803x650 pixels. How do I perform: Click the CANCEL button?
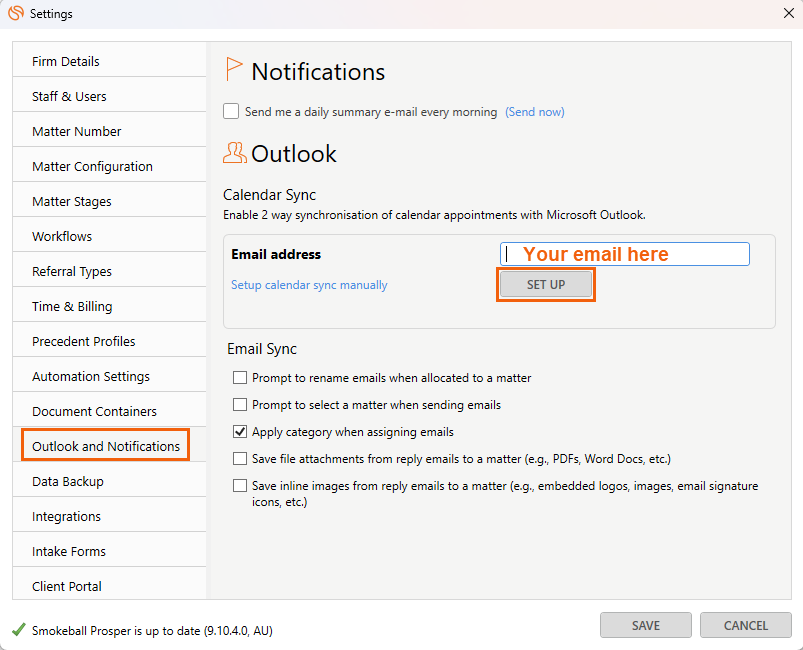pos(746,625)
